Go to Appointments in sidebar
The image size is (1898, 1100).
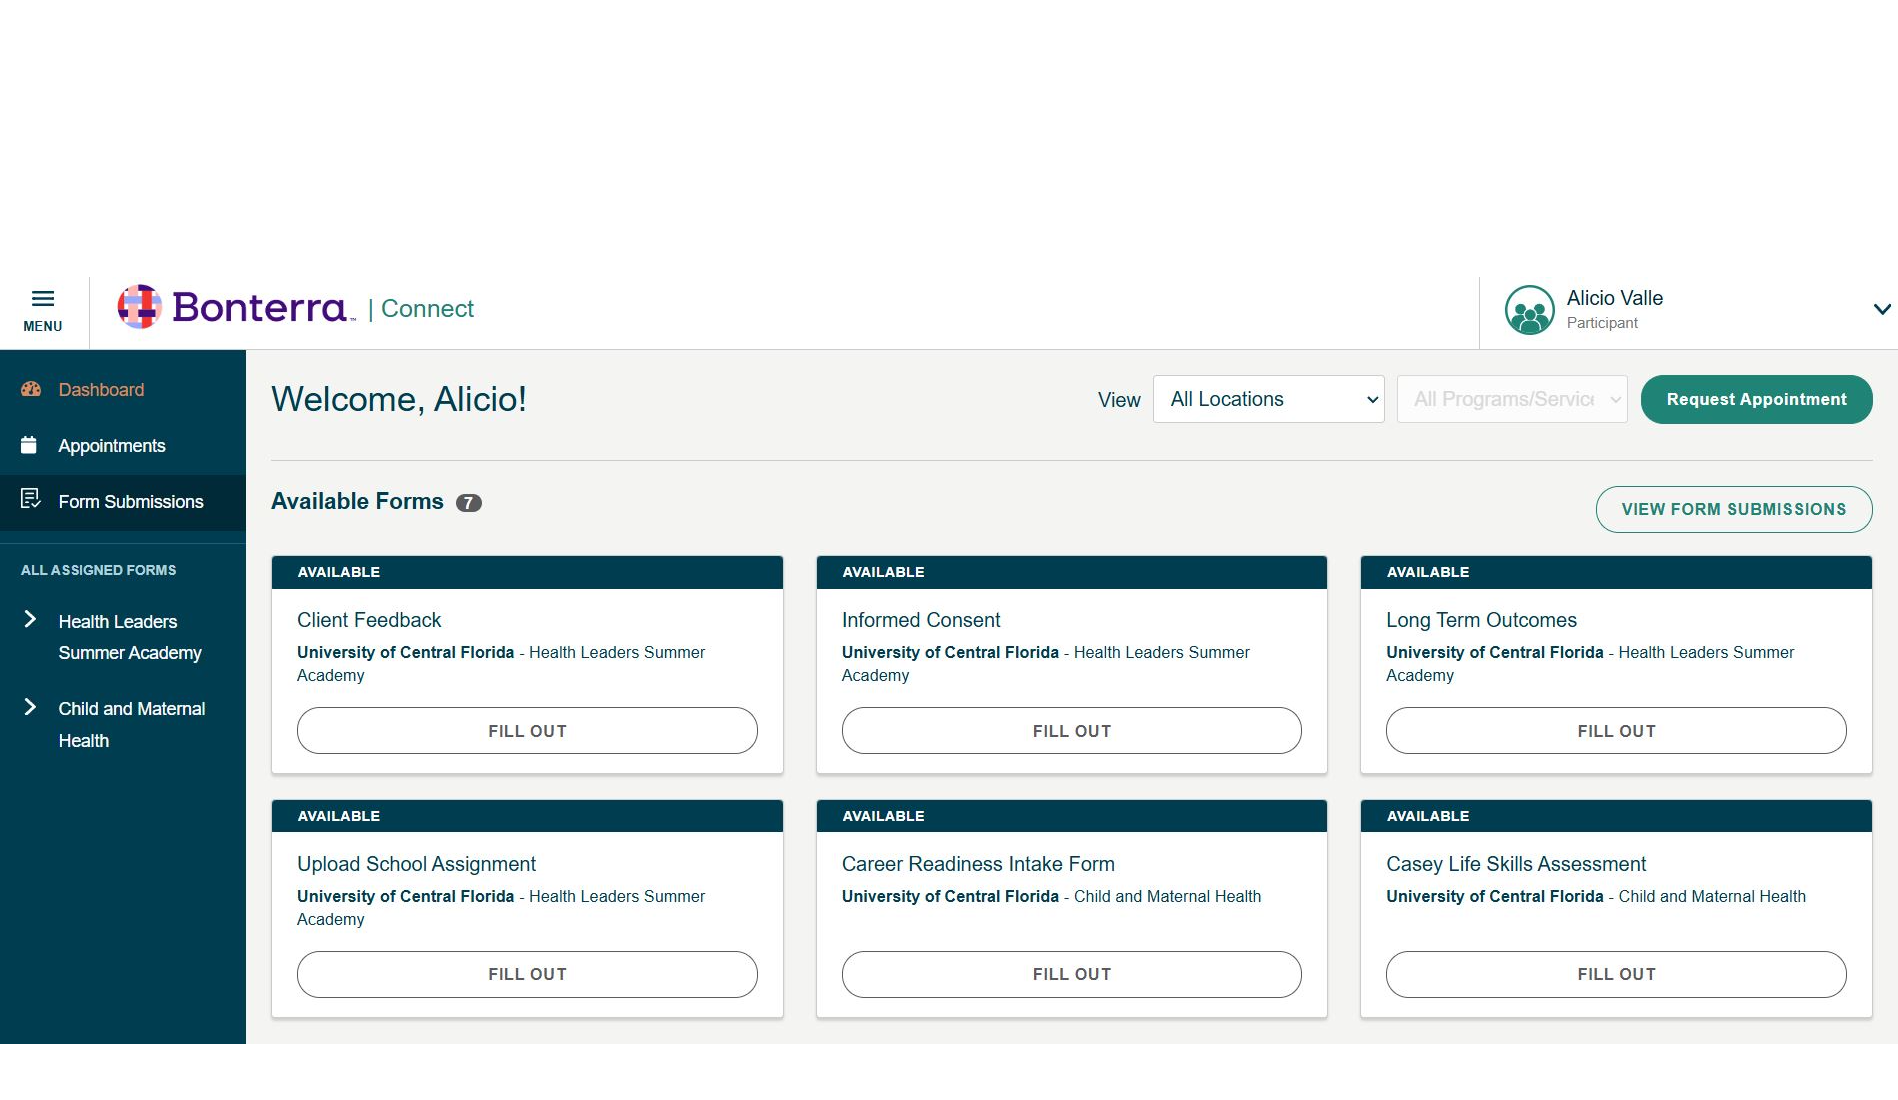111,446
